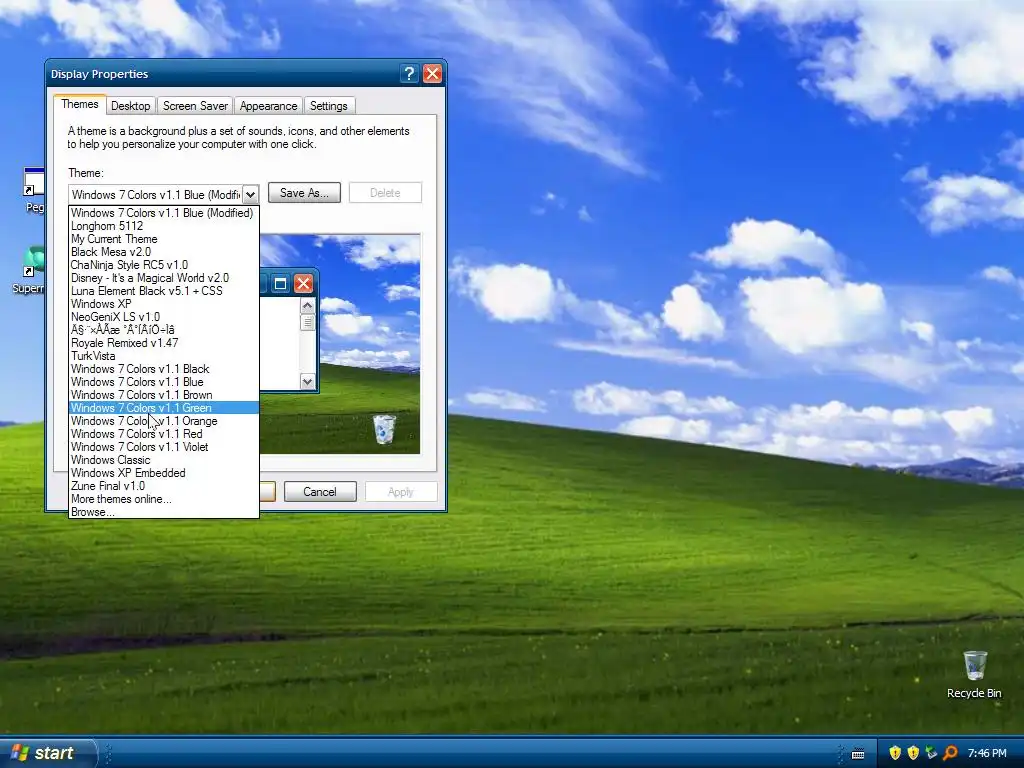This screenshot has width=1024, height=768.
Task: Select My Current Theme option
Action: coord(164,239)
